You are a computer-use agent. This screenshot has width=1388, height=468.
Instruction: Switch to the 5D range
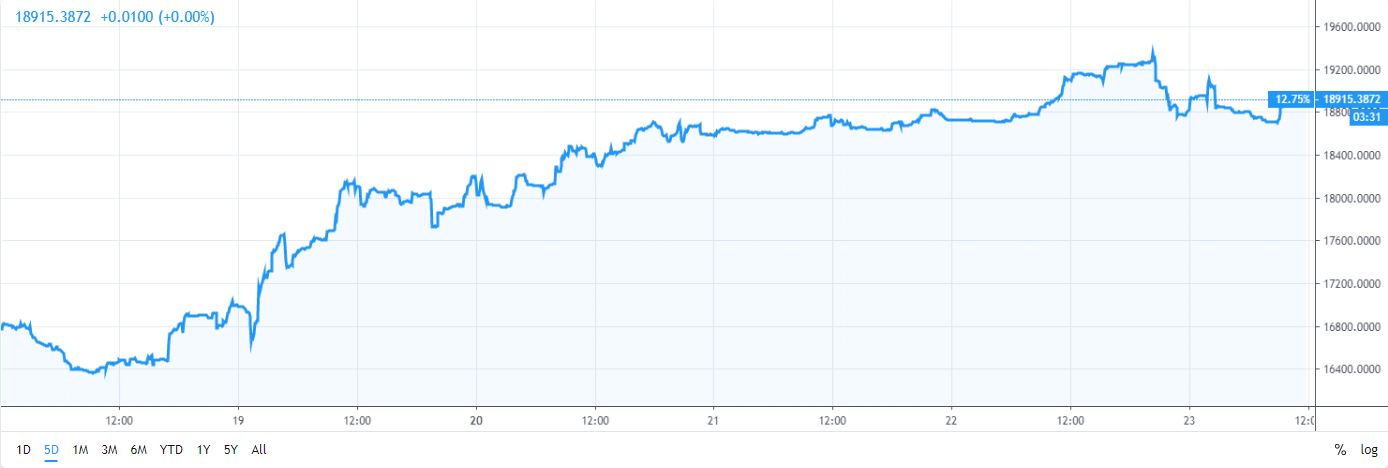(x=52, y=450)
